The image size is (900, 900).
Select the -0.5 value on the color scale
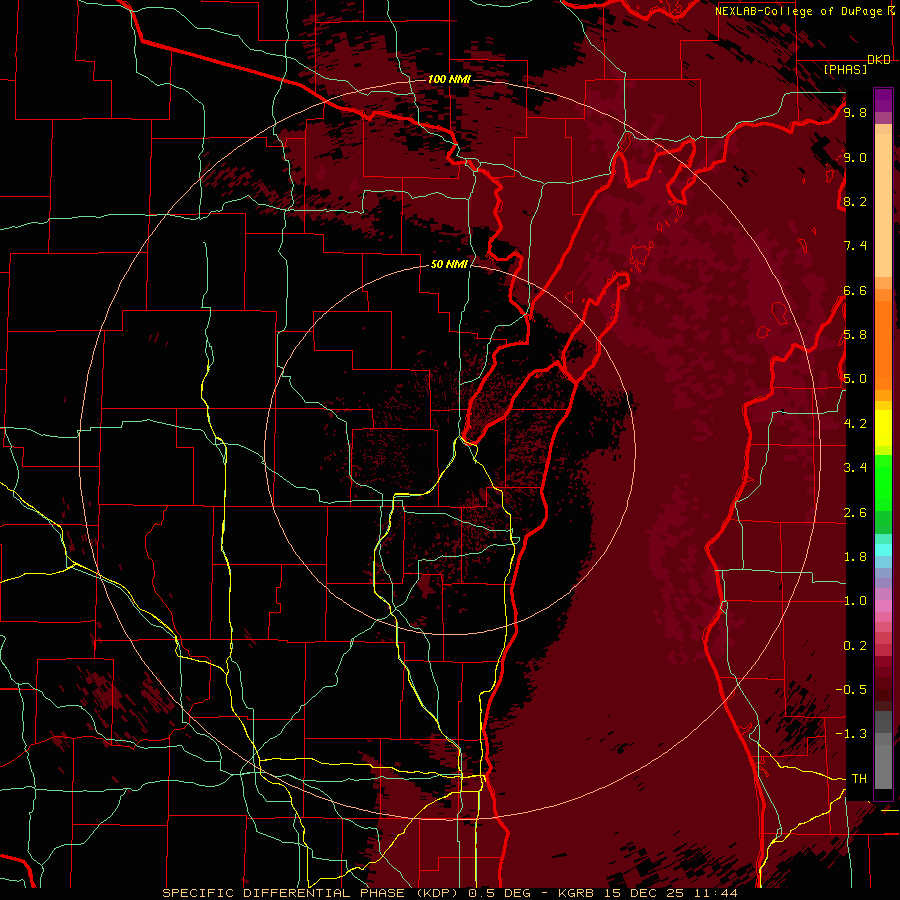coord(851,690)
